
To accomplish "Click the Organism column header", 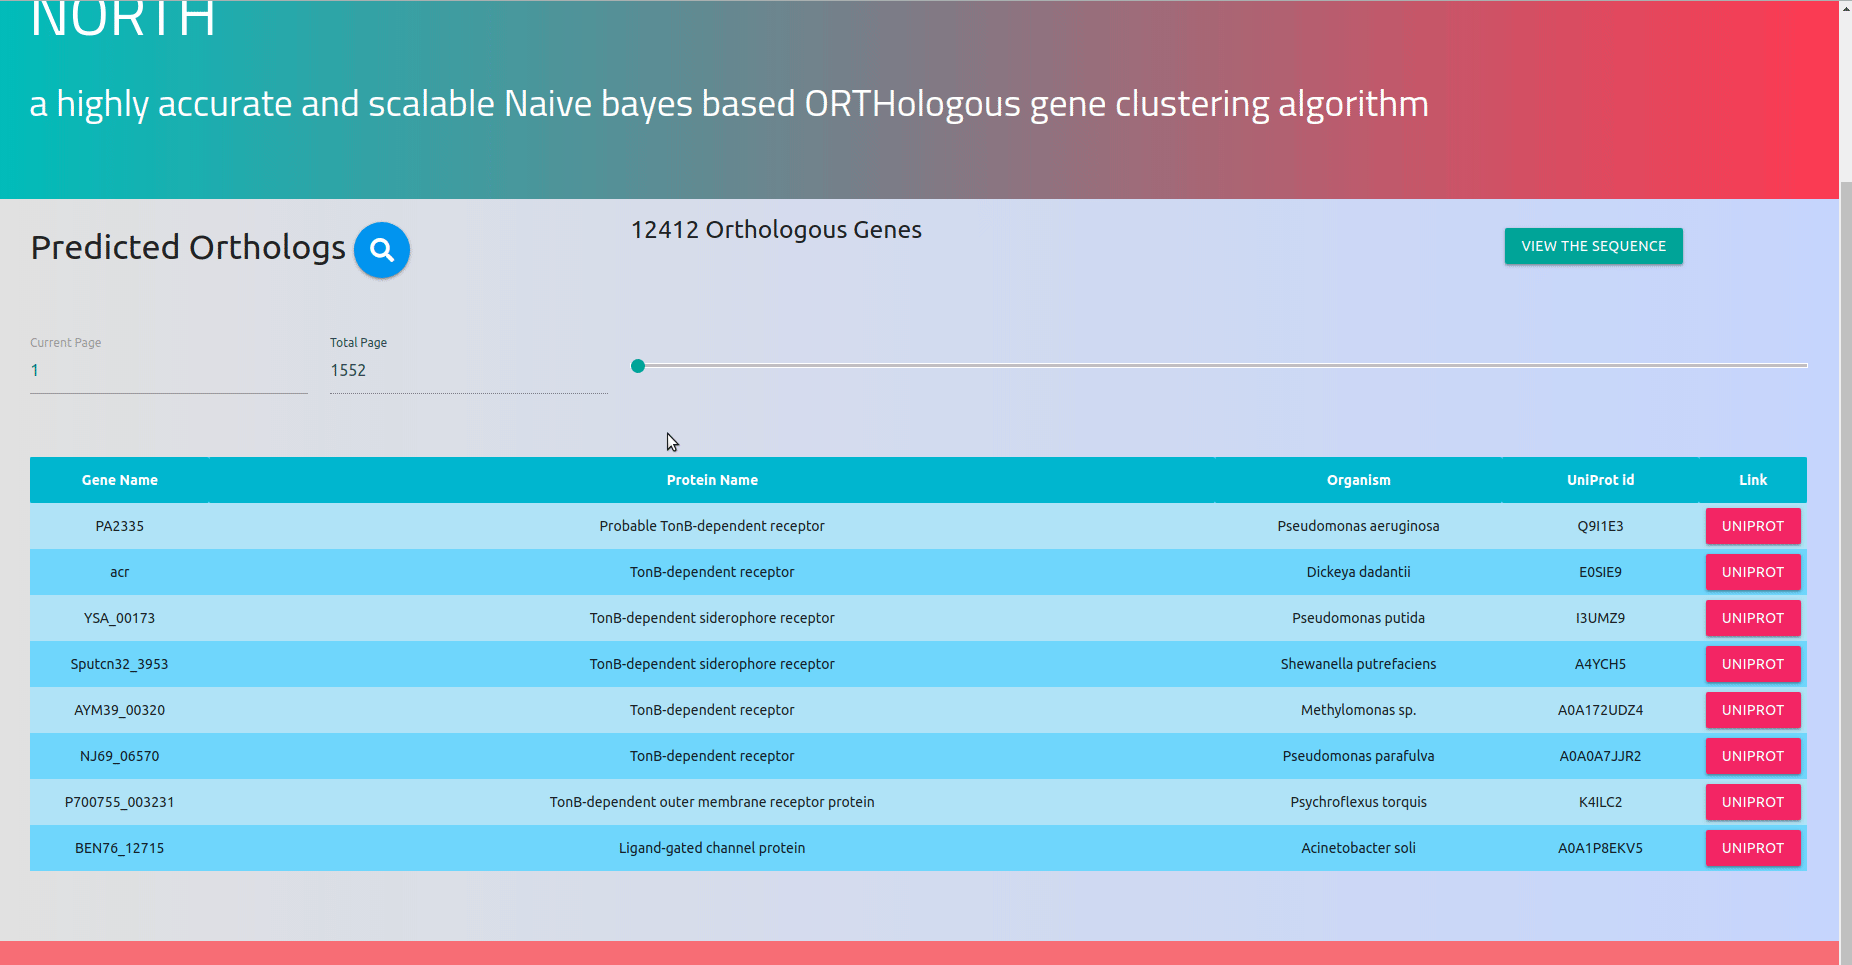I will point(1358,480).
